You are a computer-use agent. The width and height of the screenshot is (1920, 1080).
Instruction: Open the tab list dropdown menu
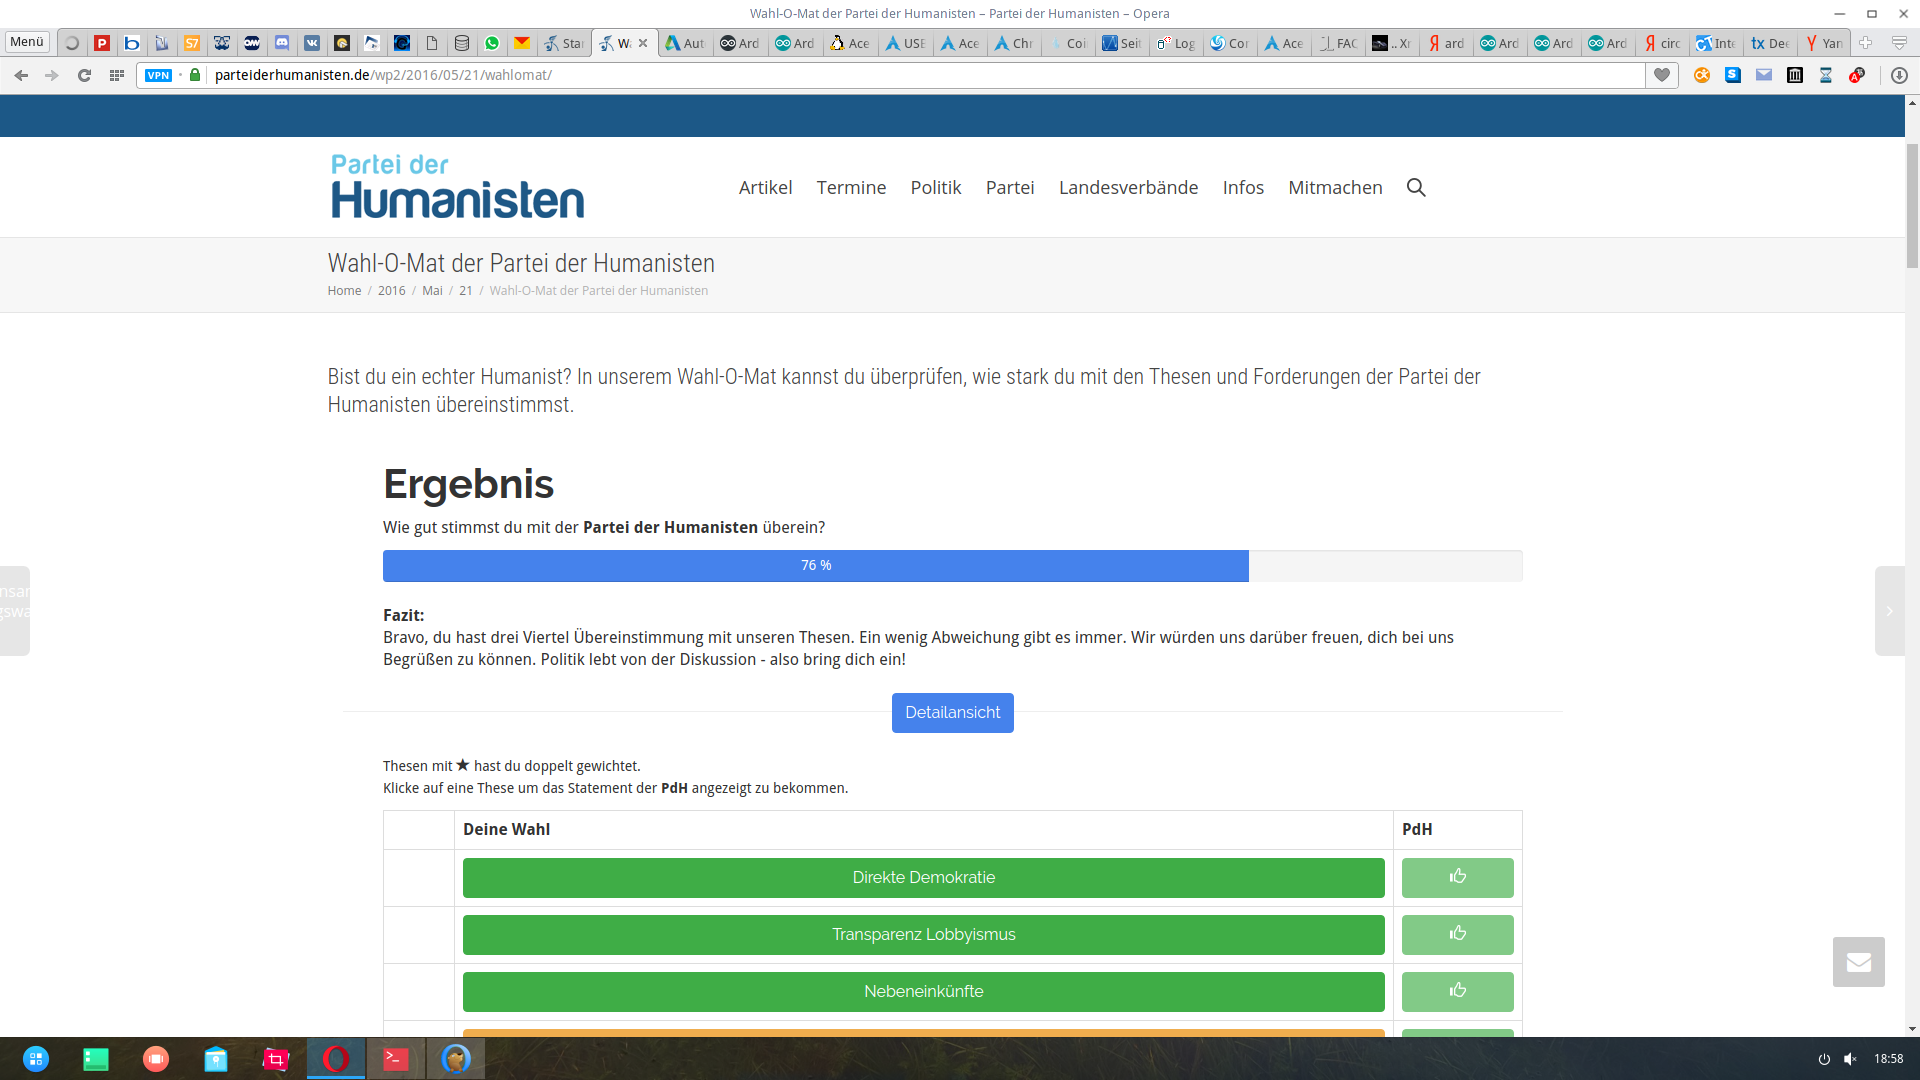[x=1899, y=43]
